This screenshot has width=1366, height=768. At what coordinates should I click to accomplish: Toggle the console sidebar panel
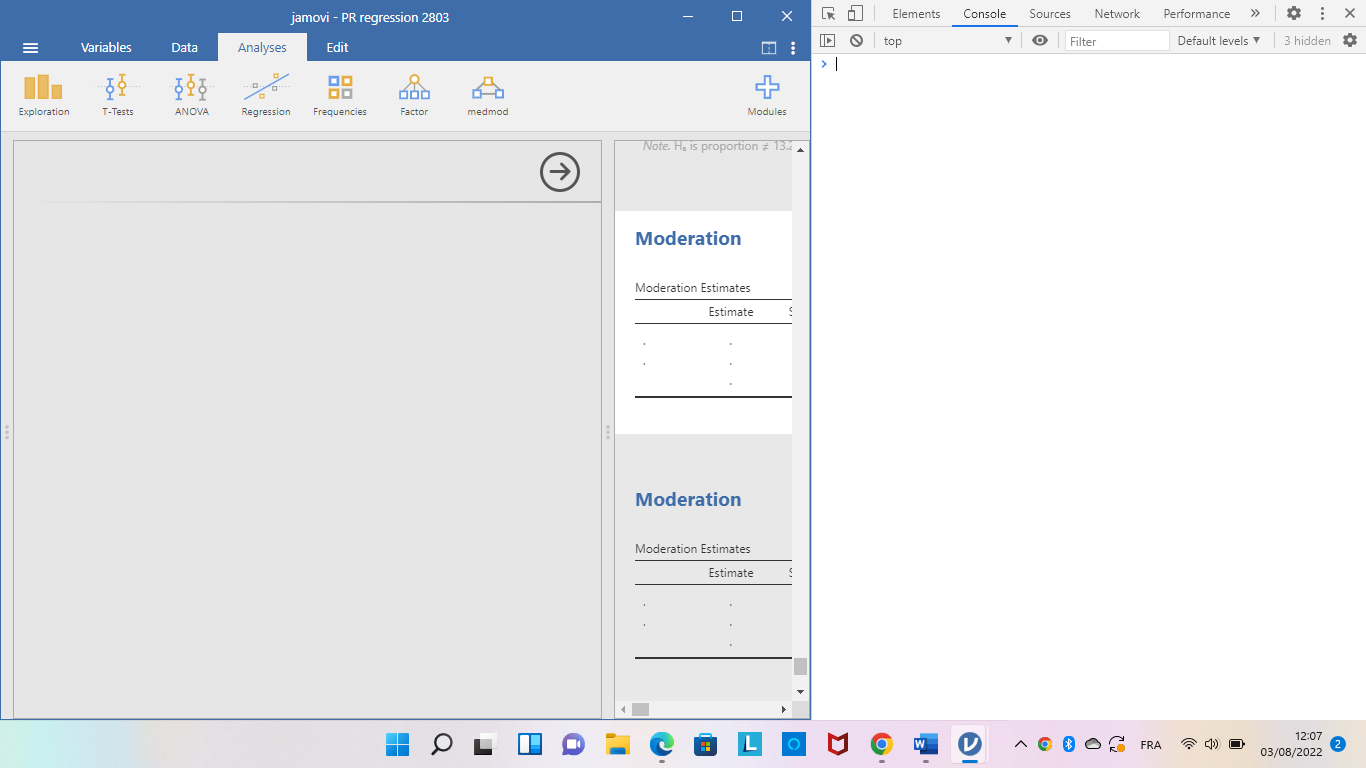(x=827, y=41)
